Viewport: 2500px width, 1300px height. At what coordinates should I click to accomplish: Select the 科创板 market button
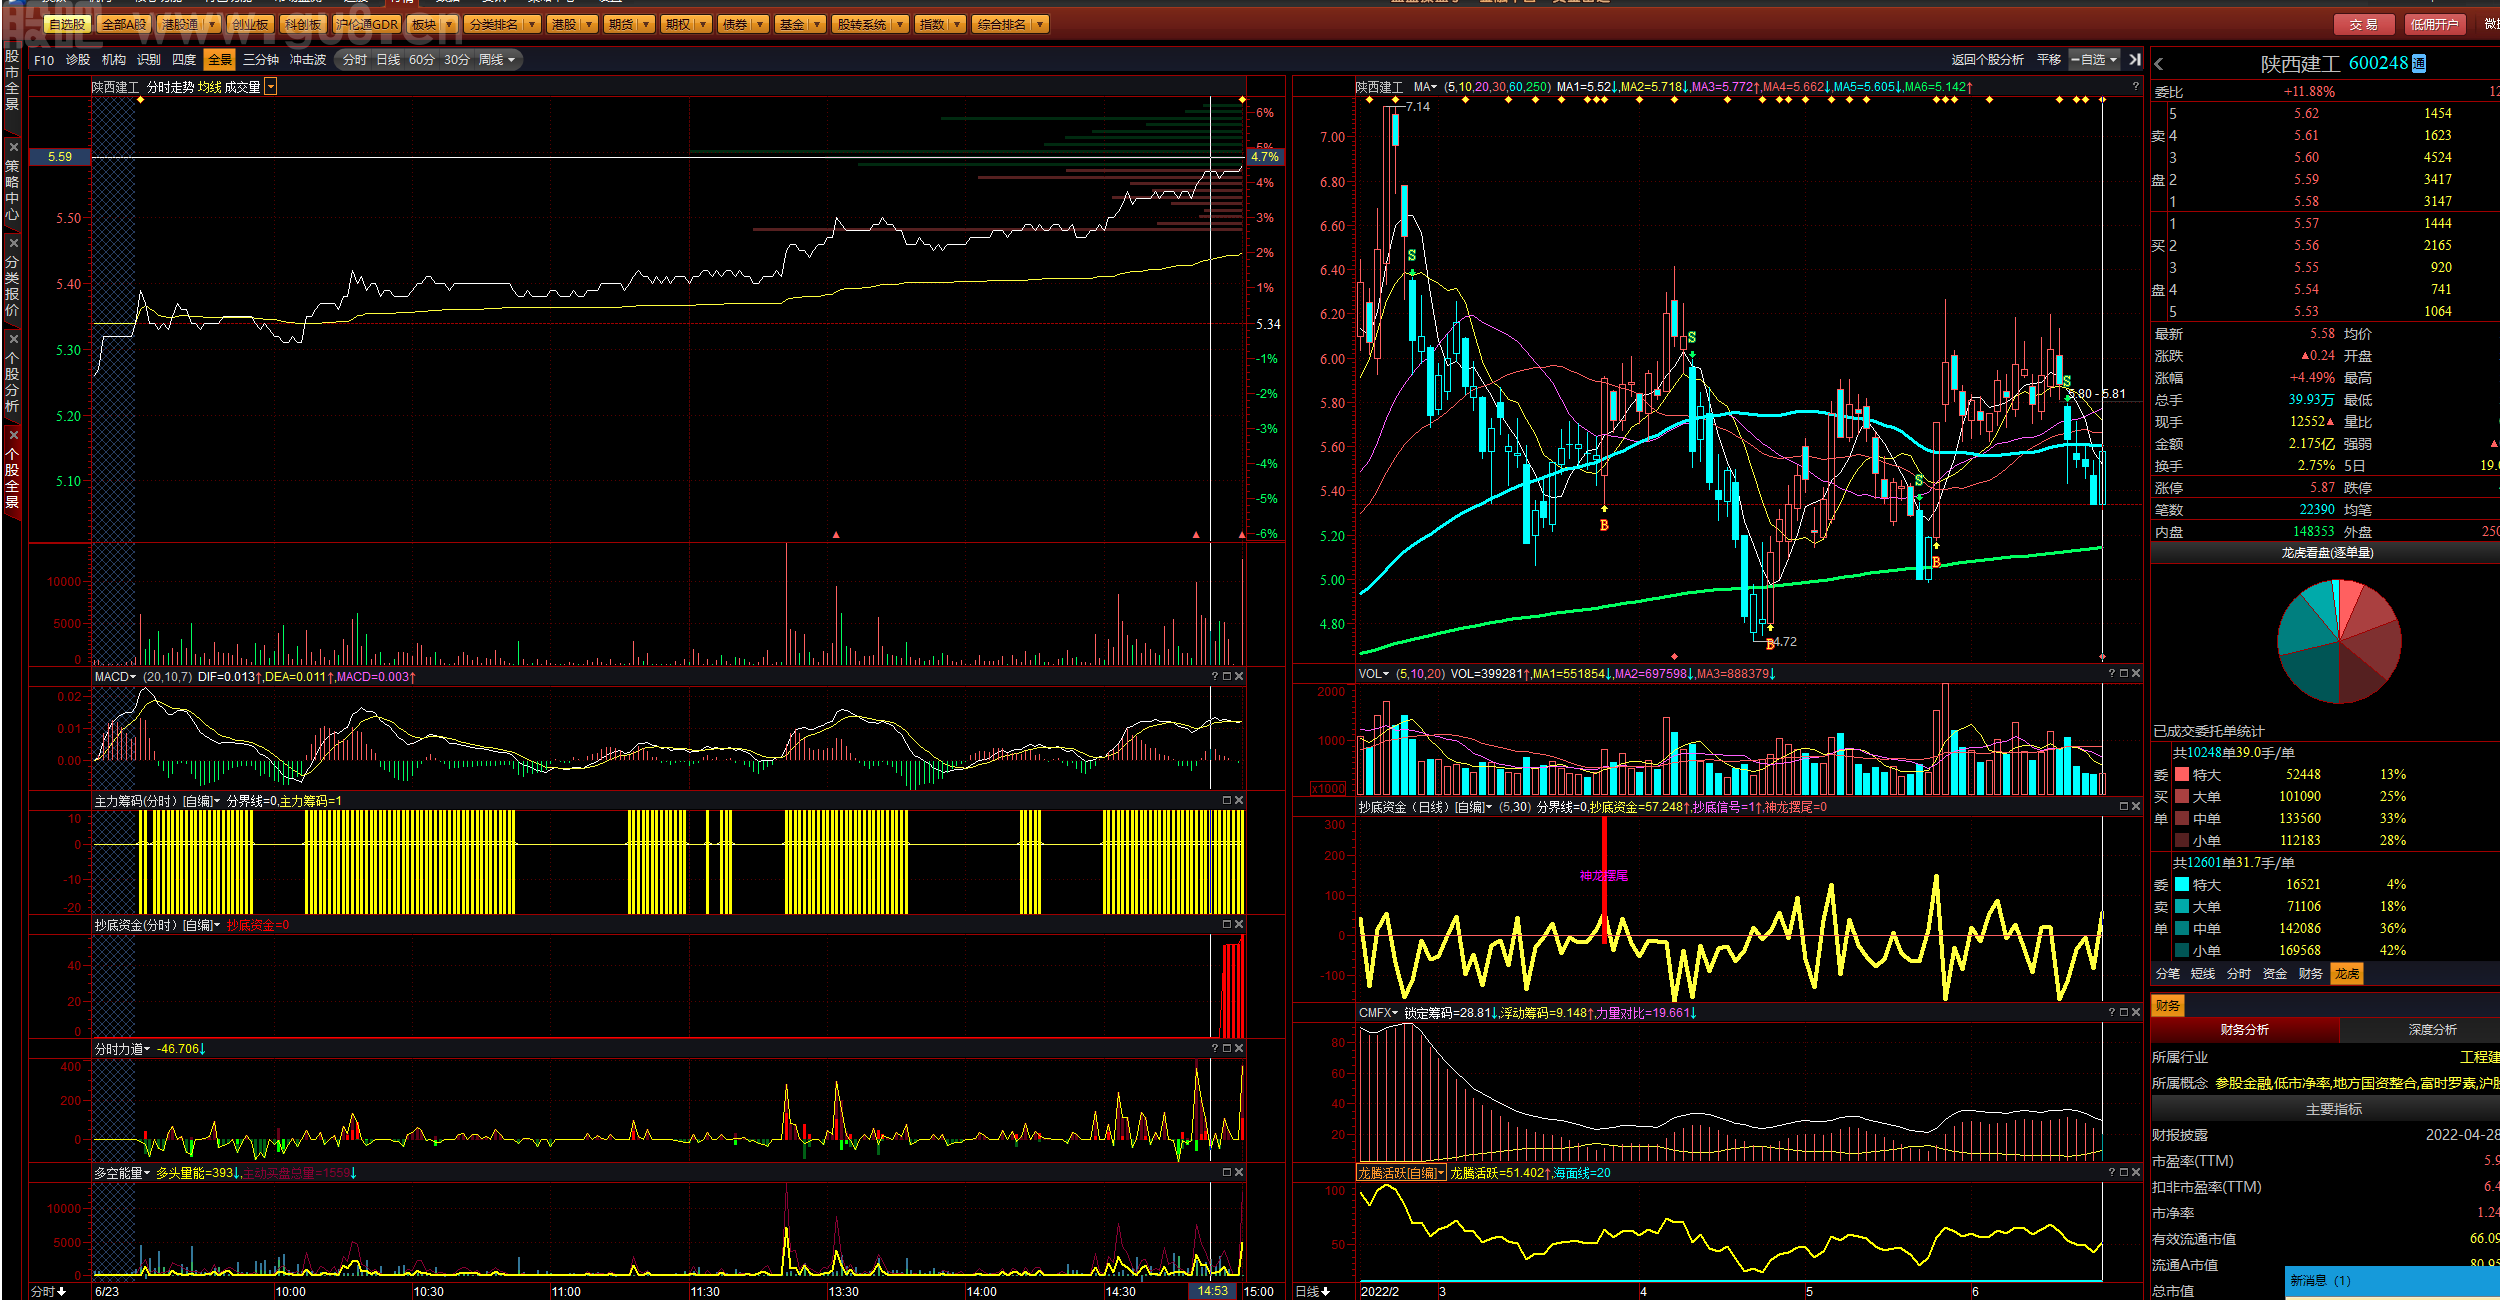(303, 24)
